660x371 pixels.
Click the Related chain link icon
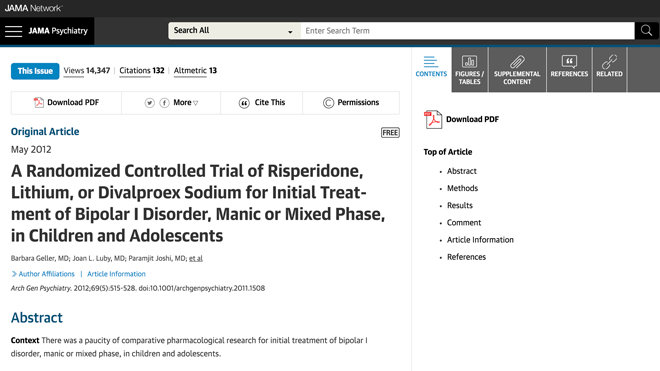point(609,61)
